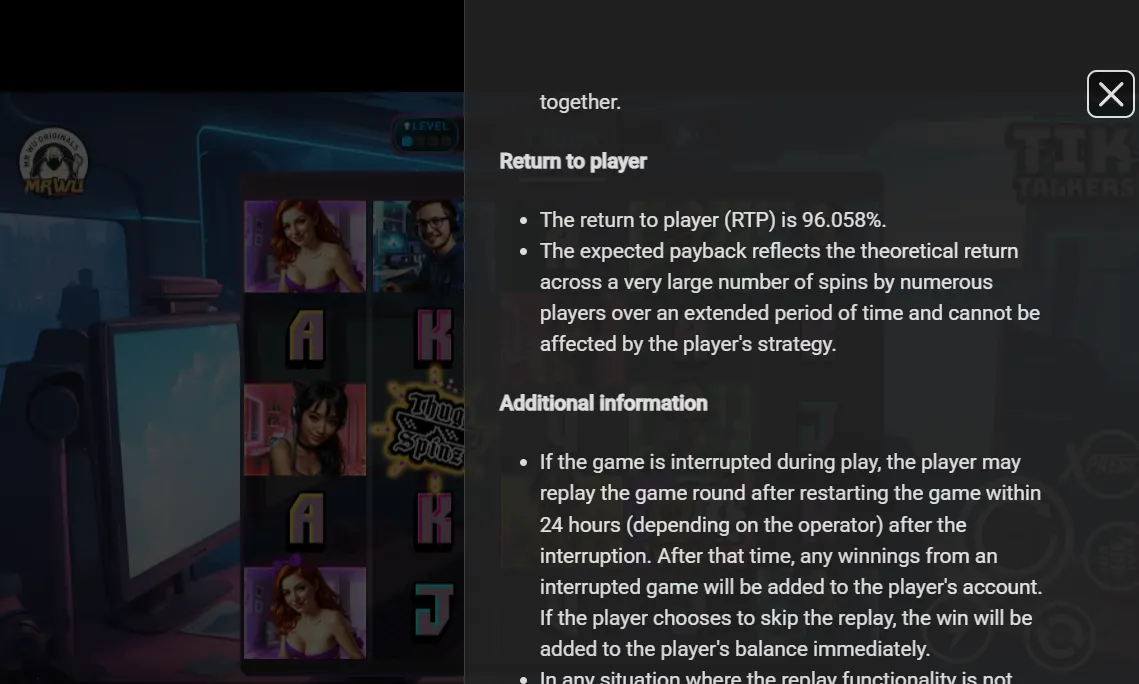Click the dimmed XPRESS button behind panel

tap(1104, 465)
